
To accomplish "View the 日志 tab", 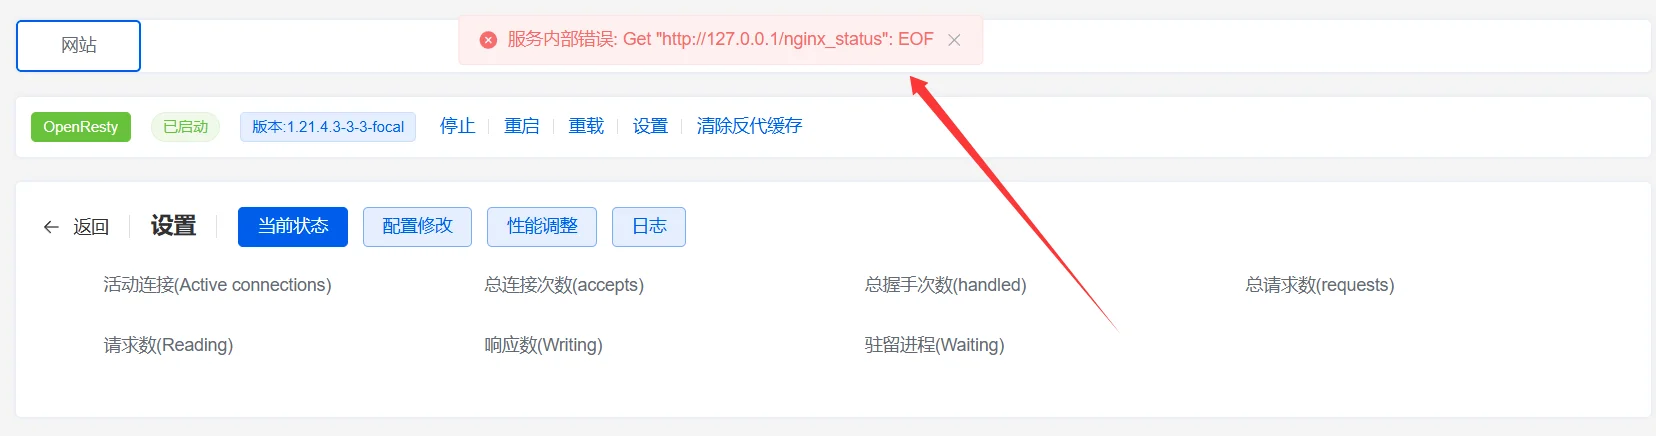I will tap(649, 227).
